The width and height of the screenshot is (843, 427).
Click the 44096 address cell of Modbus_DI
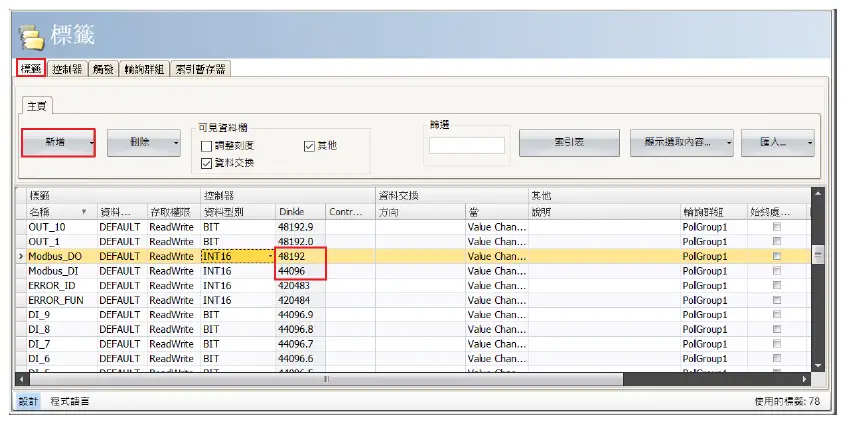click(x=300, y=271)
